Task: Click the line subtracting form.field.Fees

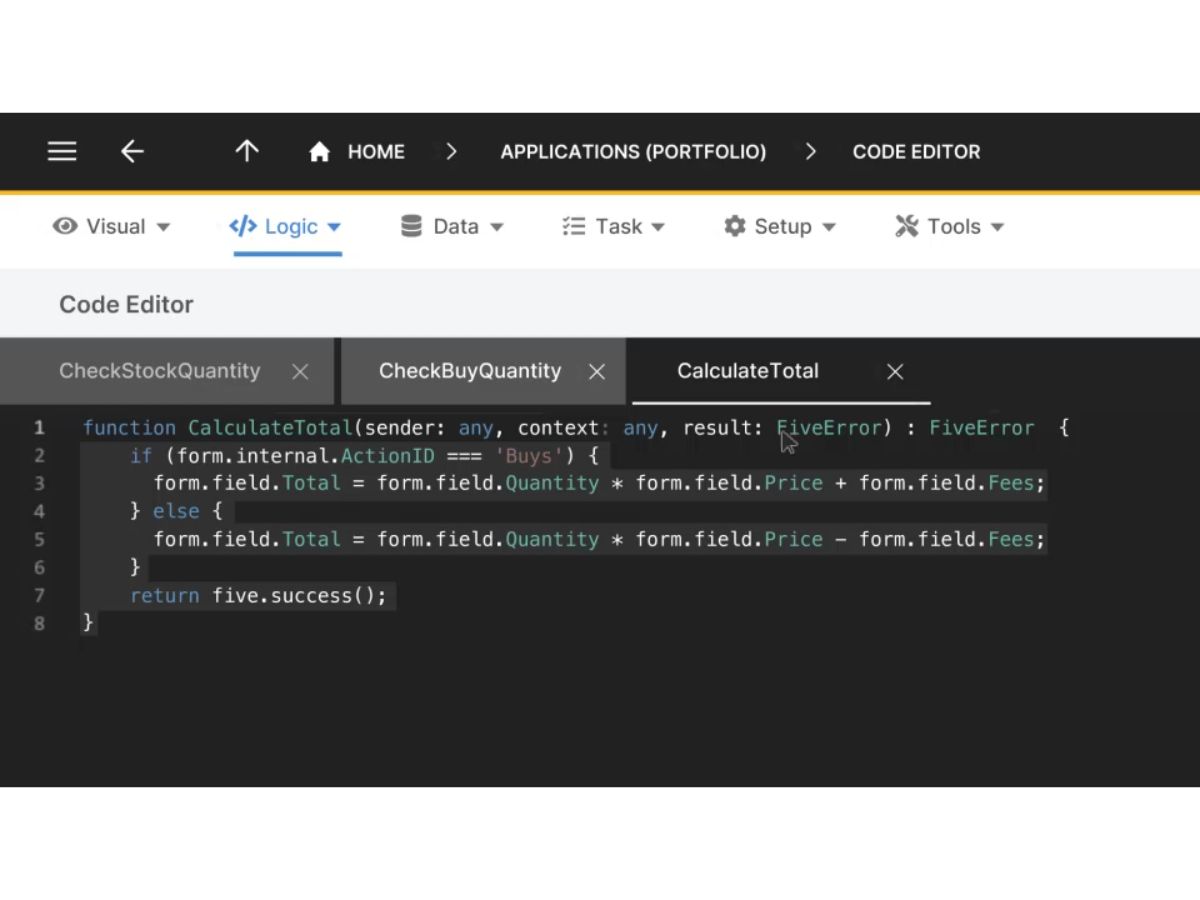Action: 599,540
